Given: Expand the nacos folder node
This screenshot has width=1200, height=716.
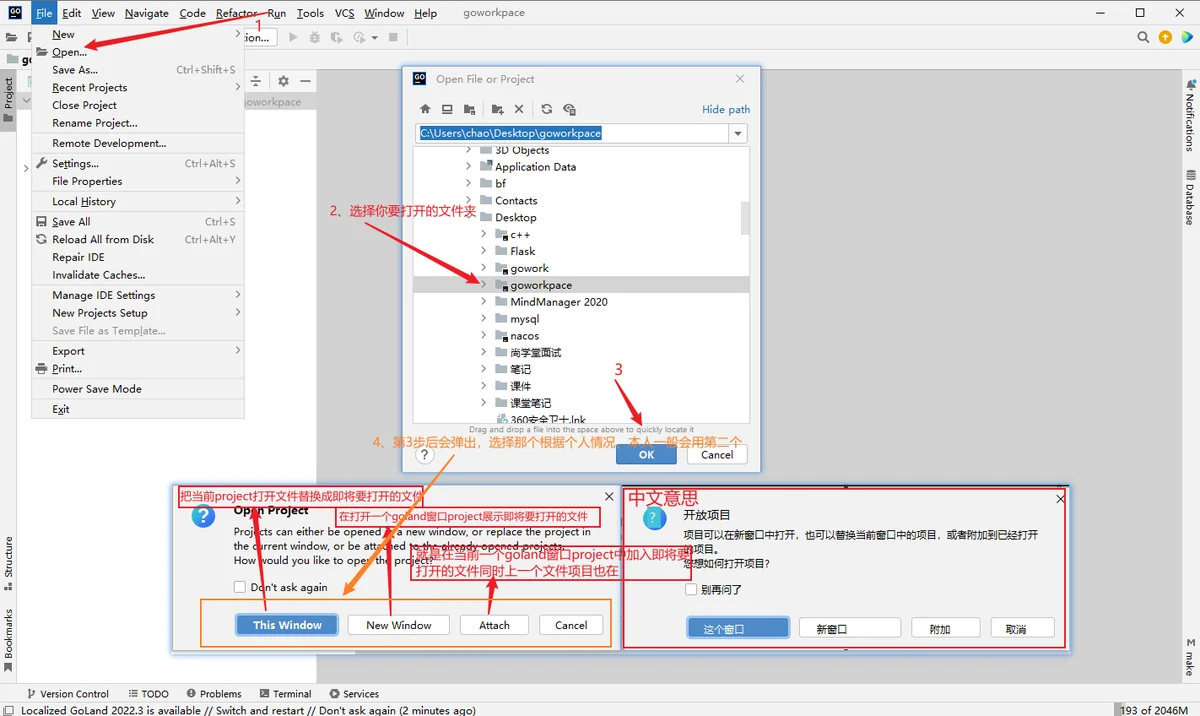Looking at the screenshot, I should (484, 336).
